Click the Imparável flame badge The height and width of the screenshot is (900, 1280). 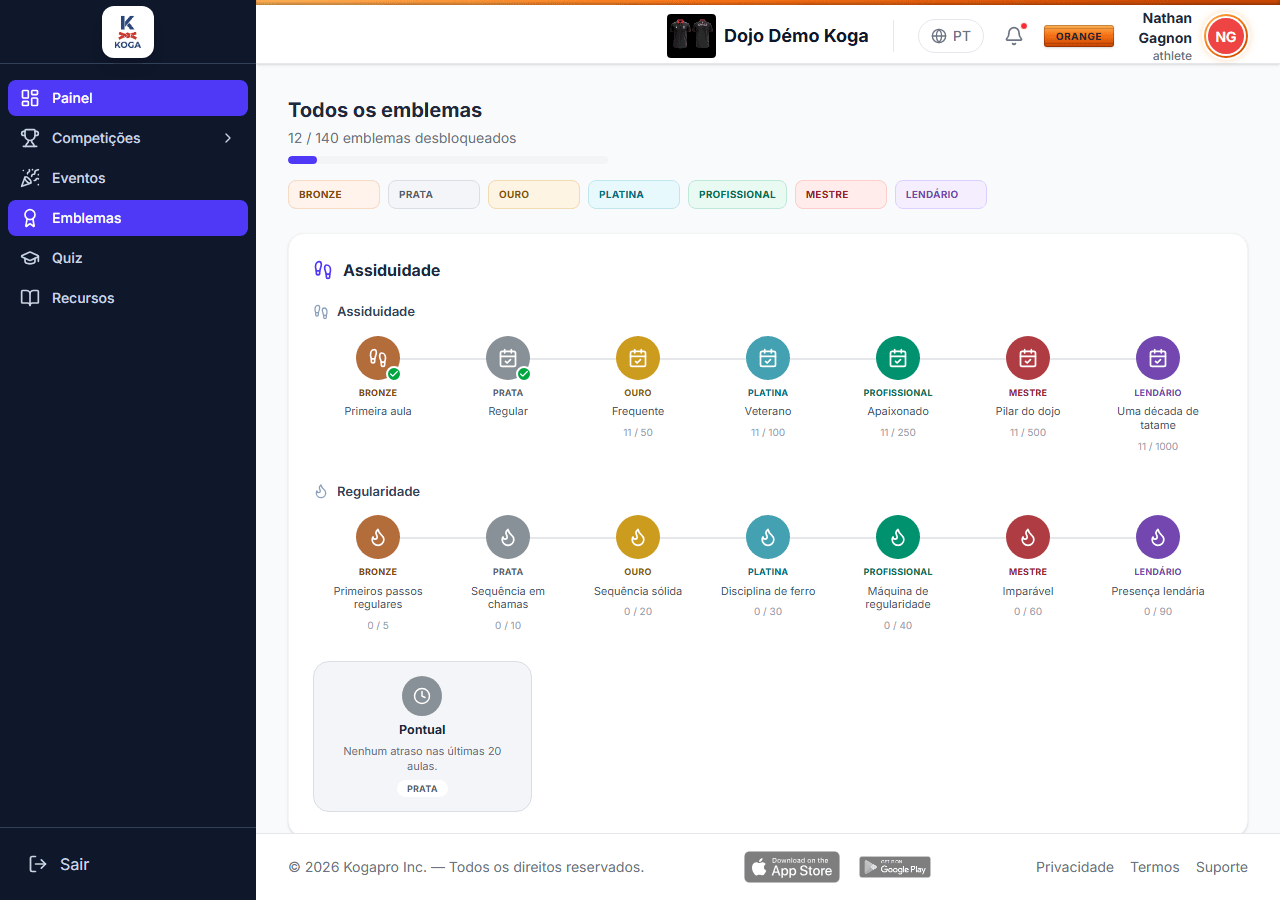coord(1028,537)
